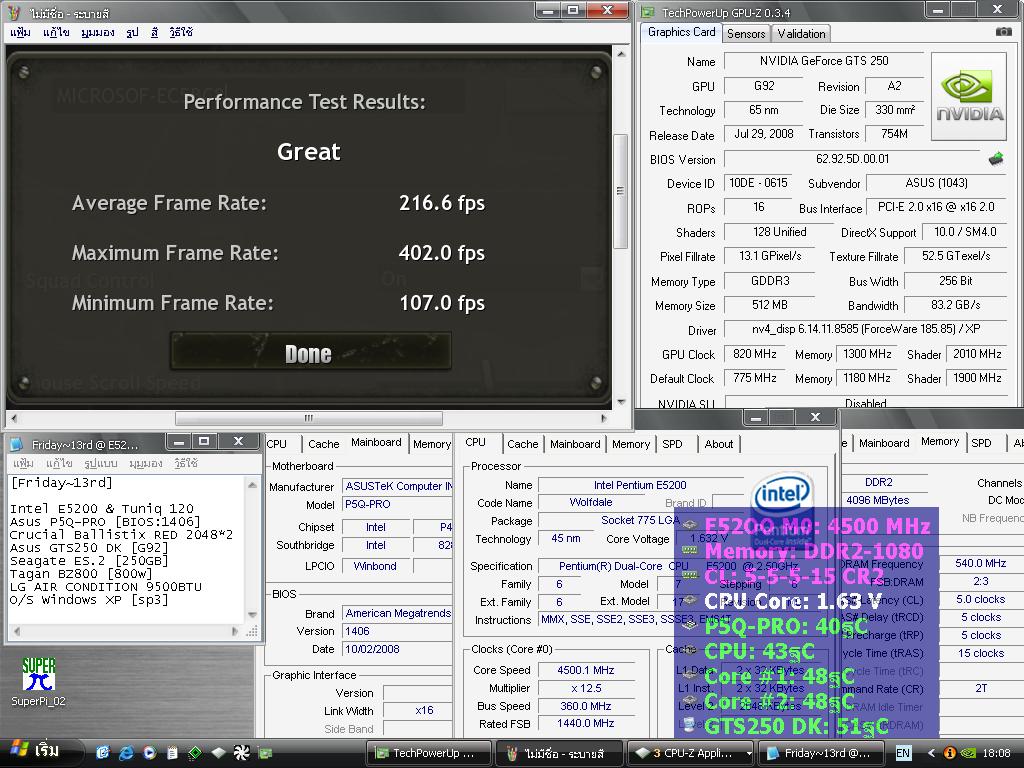
Task: Switch to Paint window taskbar button
Action: coord(559,753)
